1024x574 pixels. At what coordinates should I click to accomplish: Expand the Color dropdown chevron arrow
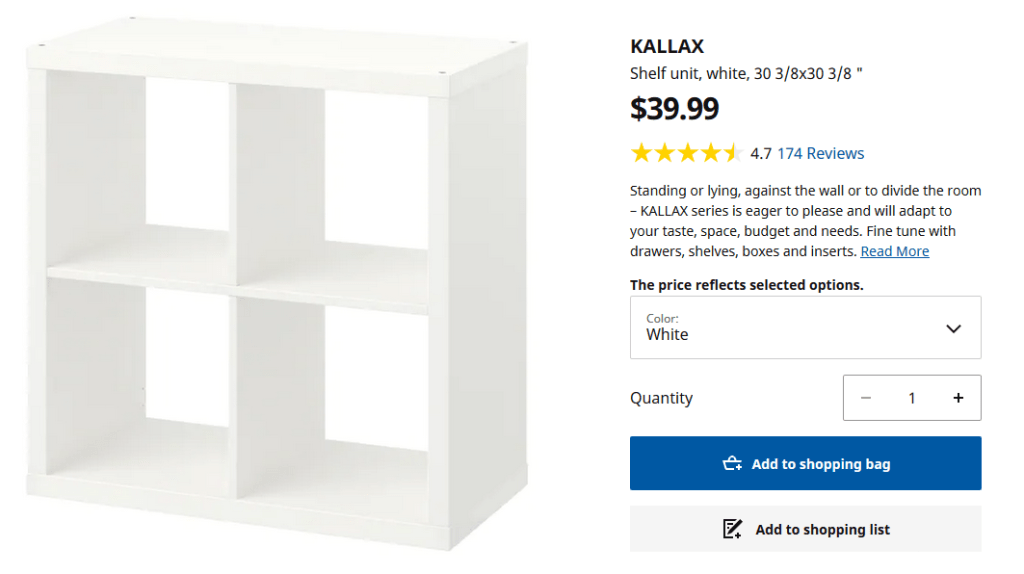pos(953,328)
